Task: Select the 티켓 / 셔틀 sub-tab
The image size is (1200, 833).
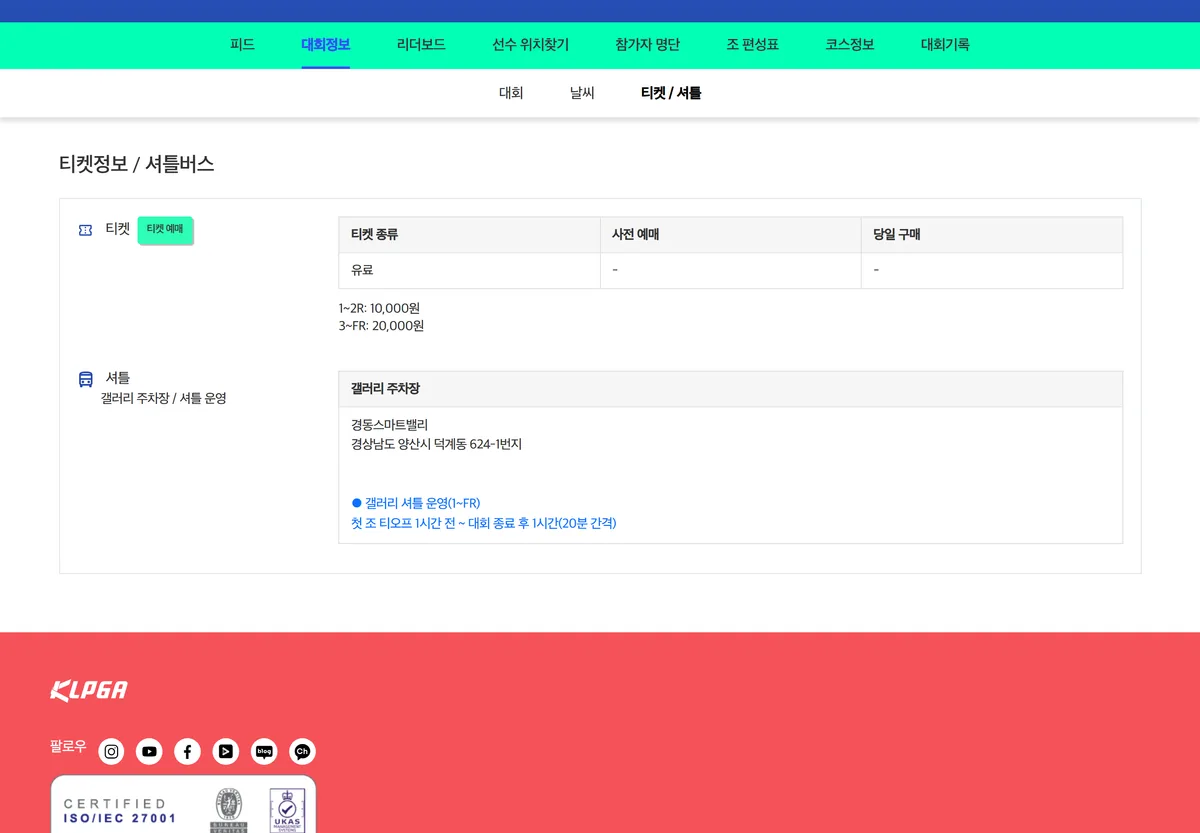Action: click(x=671, y=93)
